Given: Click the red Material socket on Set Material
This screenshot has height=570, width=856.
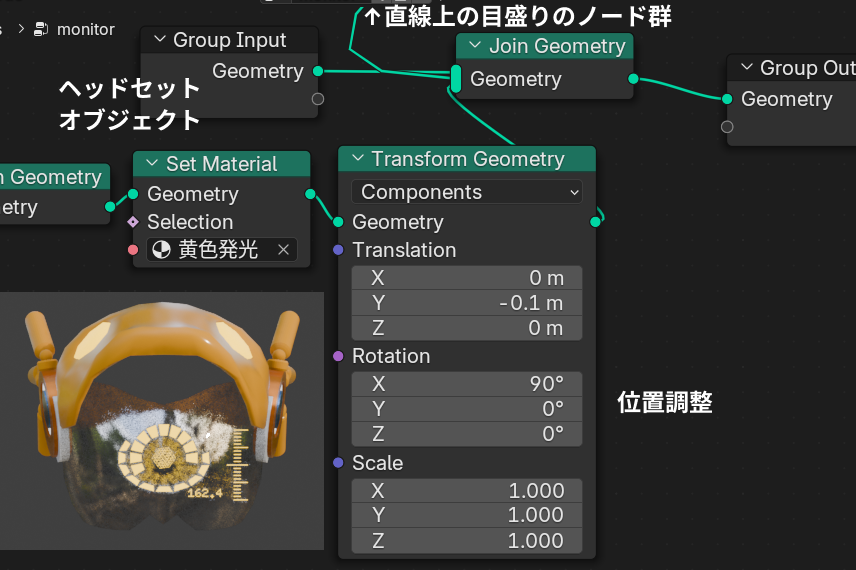Looking at the screenshot, I should point(133,250).
